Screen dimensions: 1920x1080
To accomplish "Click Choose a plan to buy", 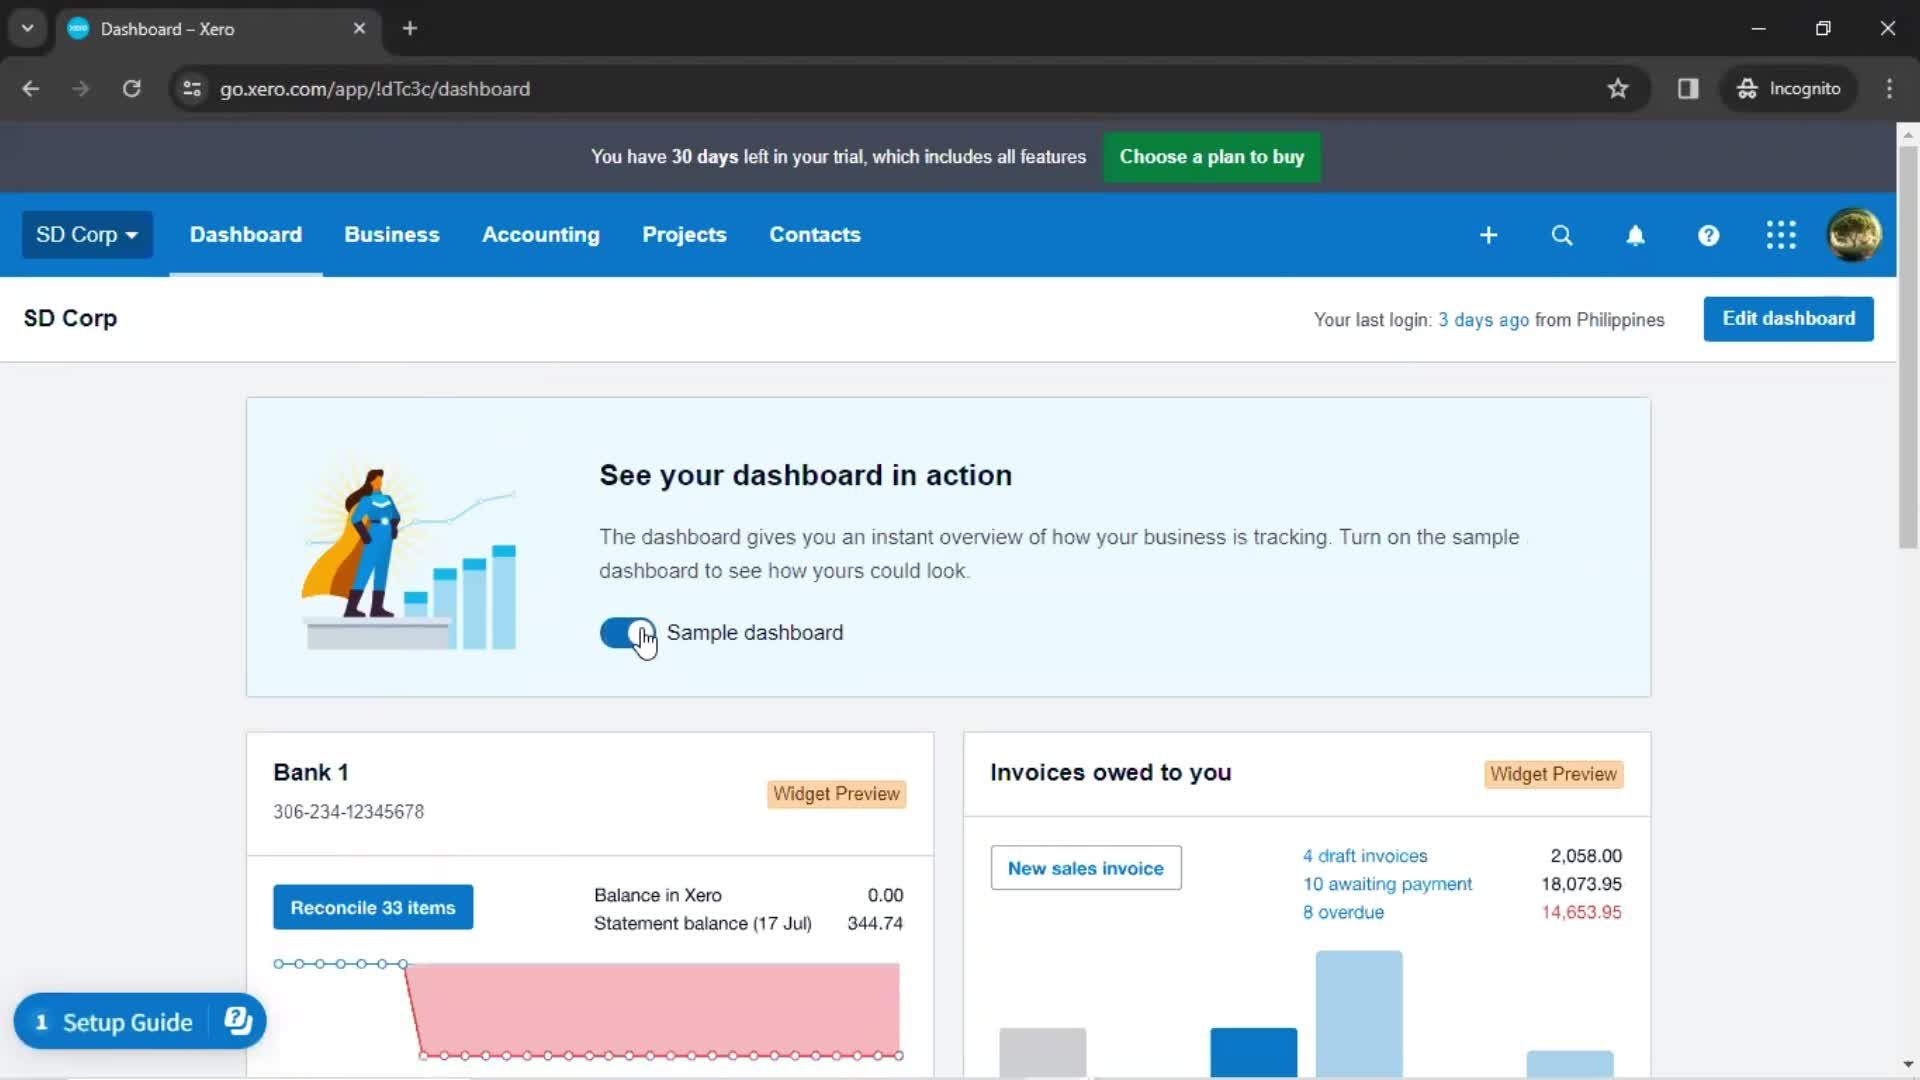I will (1211, 157).
